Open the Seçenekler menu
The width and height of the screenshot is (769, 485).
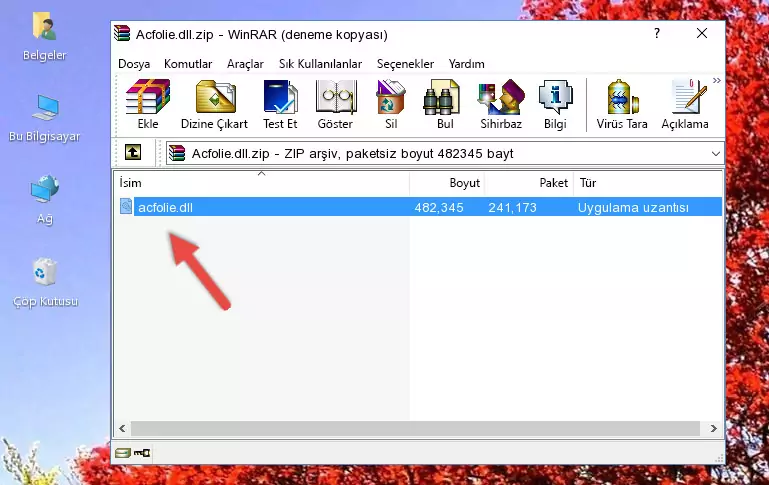[x=405, y=64]
